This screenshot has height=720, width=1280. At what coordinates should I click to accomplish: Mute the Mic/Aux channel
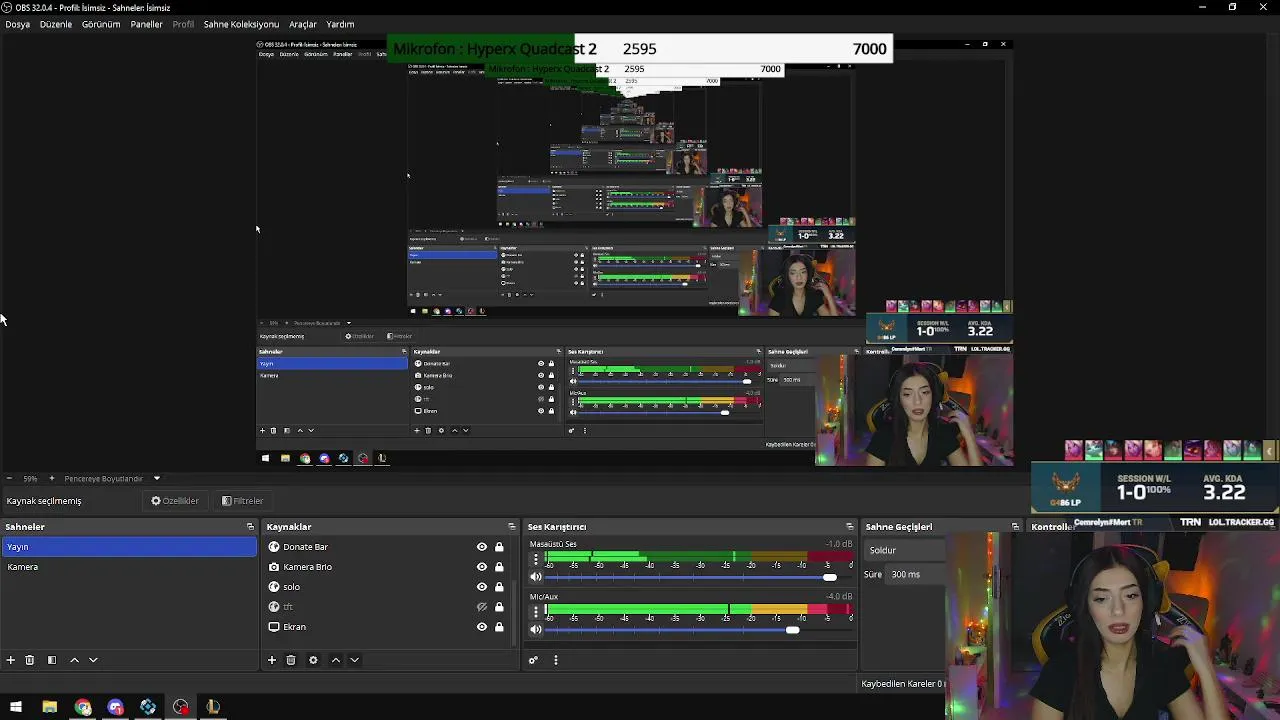point(536,629)
